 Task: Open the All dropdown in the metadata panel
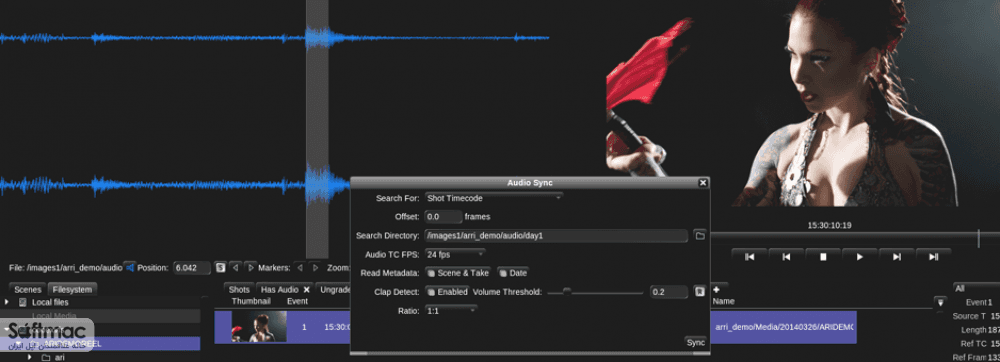(976, 289)
